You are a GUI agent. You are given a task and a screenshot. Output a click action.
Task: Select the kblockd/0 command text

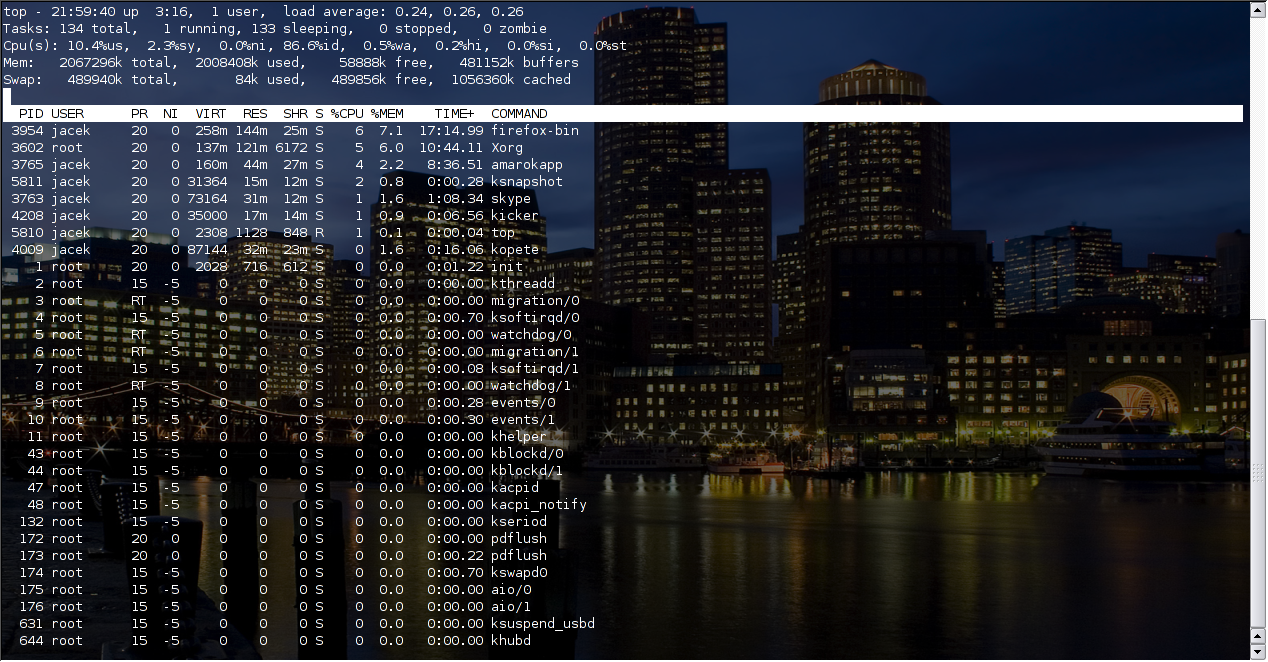[527, 454]
